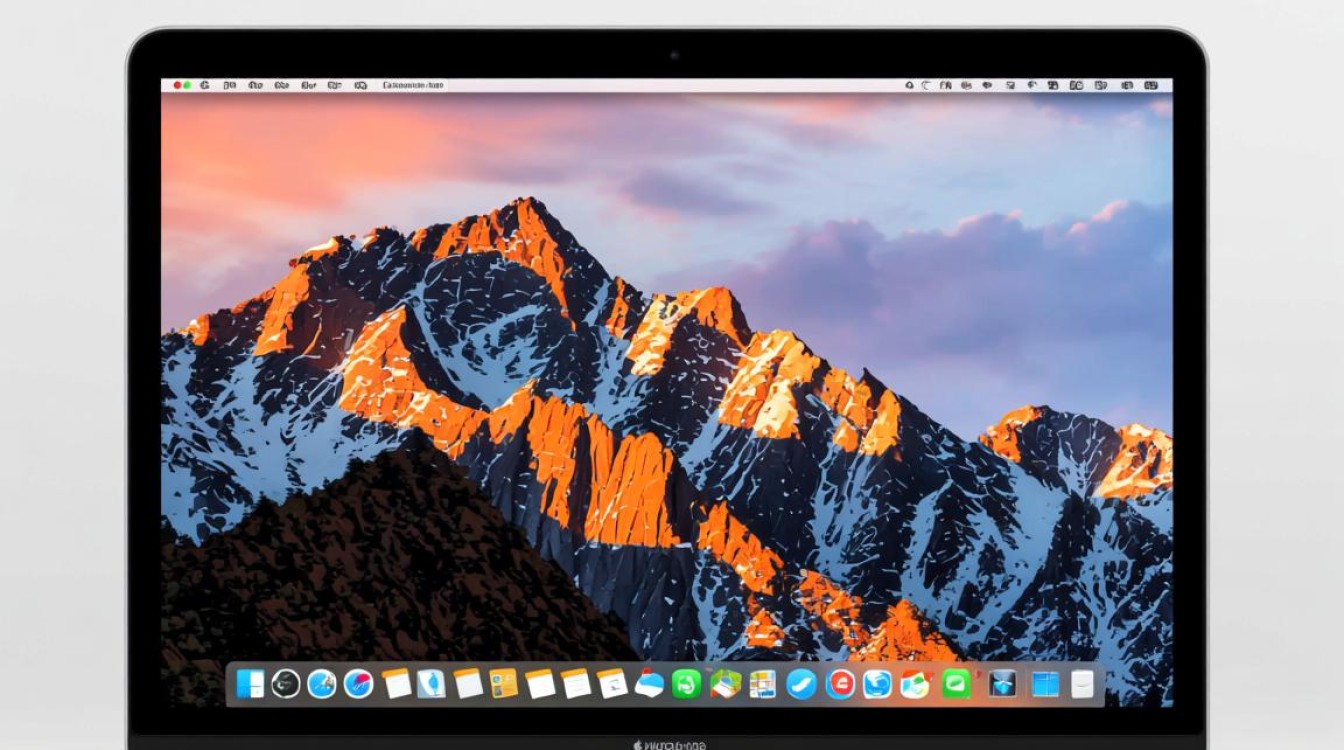Launch the black circular icon in the dock
Image resolution: width=1344 pixels, height=750 pixels.
tap(286, 684)
